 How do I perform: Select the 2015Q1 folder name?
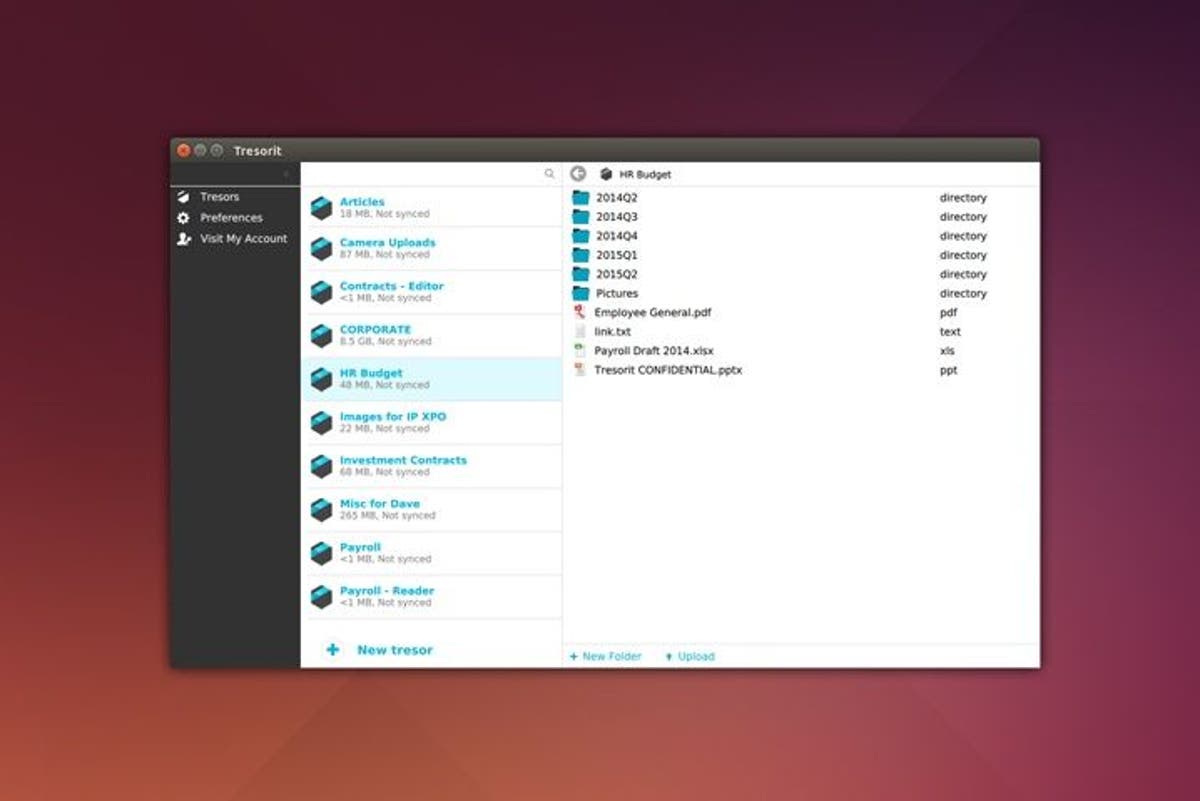617,255
